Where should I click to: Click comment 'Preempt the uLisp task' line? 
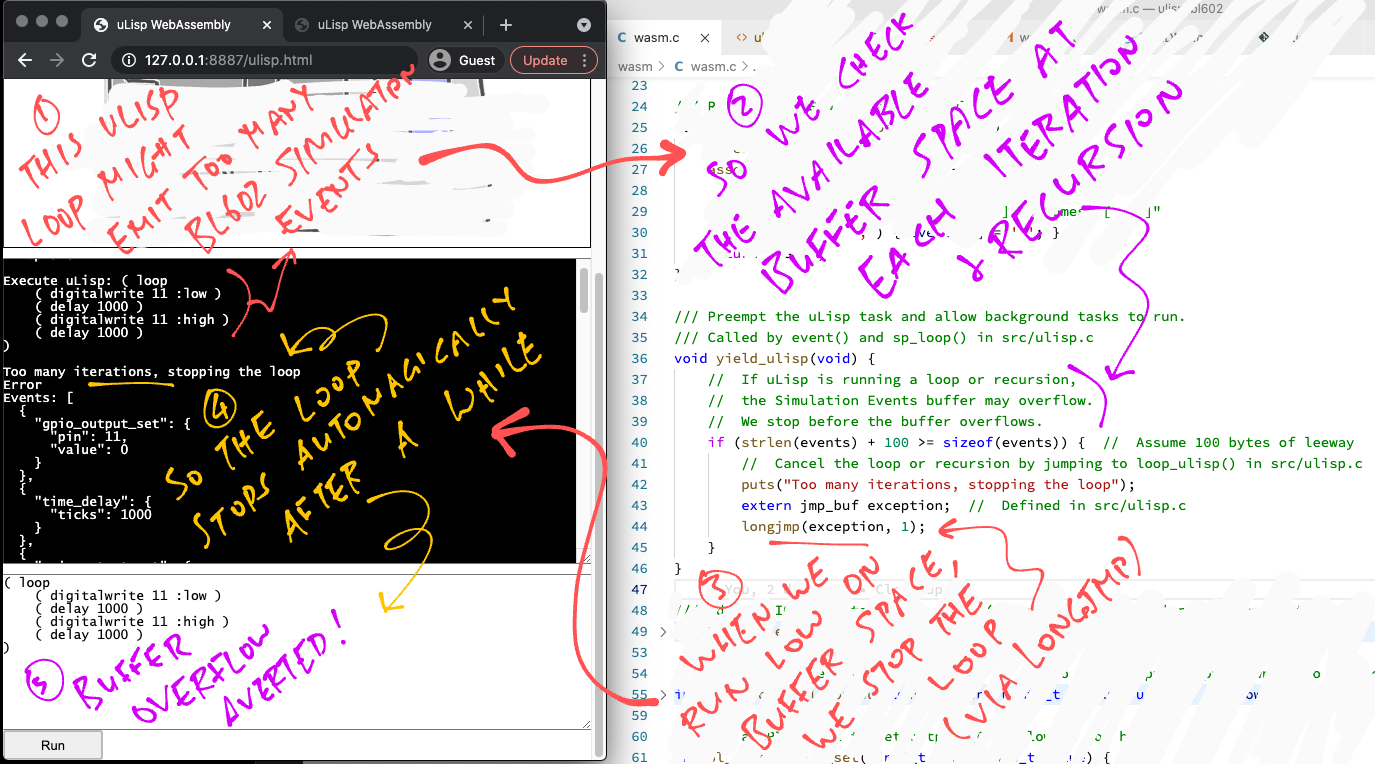pyautogui.click(x=929, y=316)
